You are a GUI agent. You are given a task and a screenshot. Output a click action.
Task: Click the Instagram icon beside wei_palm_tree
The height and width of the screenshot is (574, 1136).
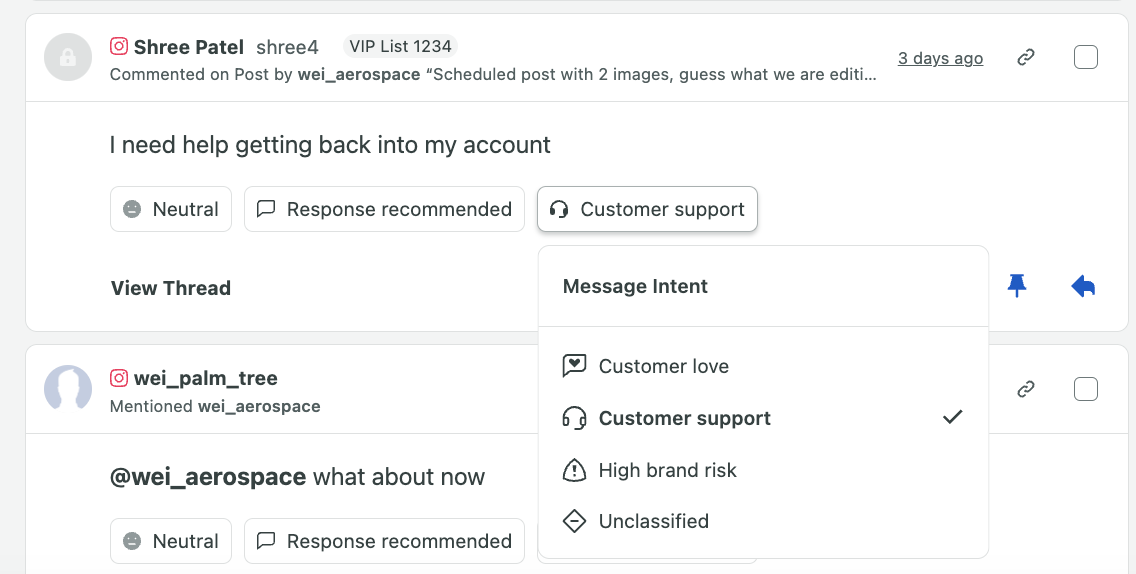coord(119,378)
